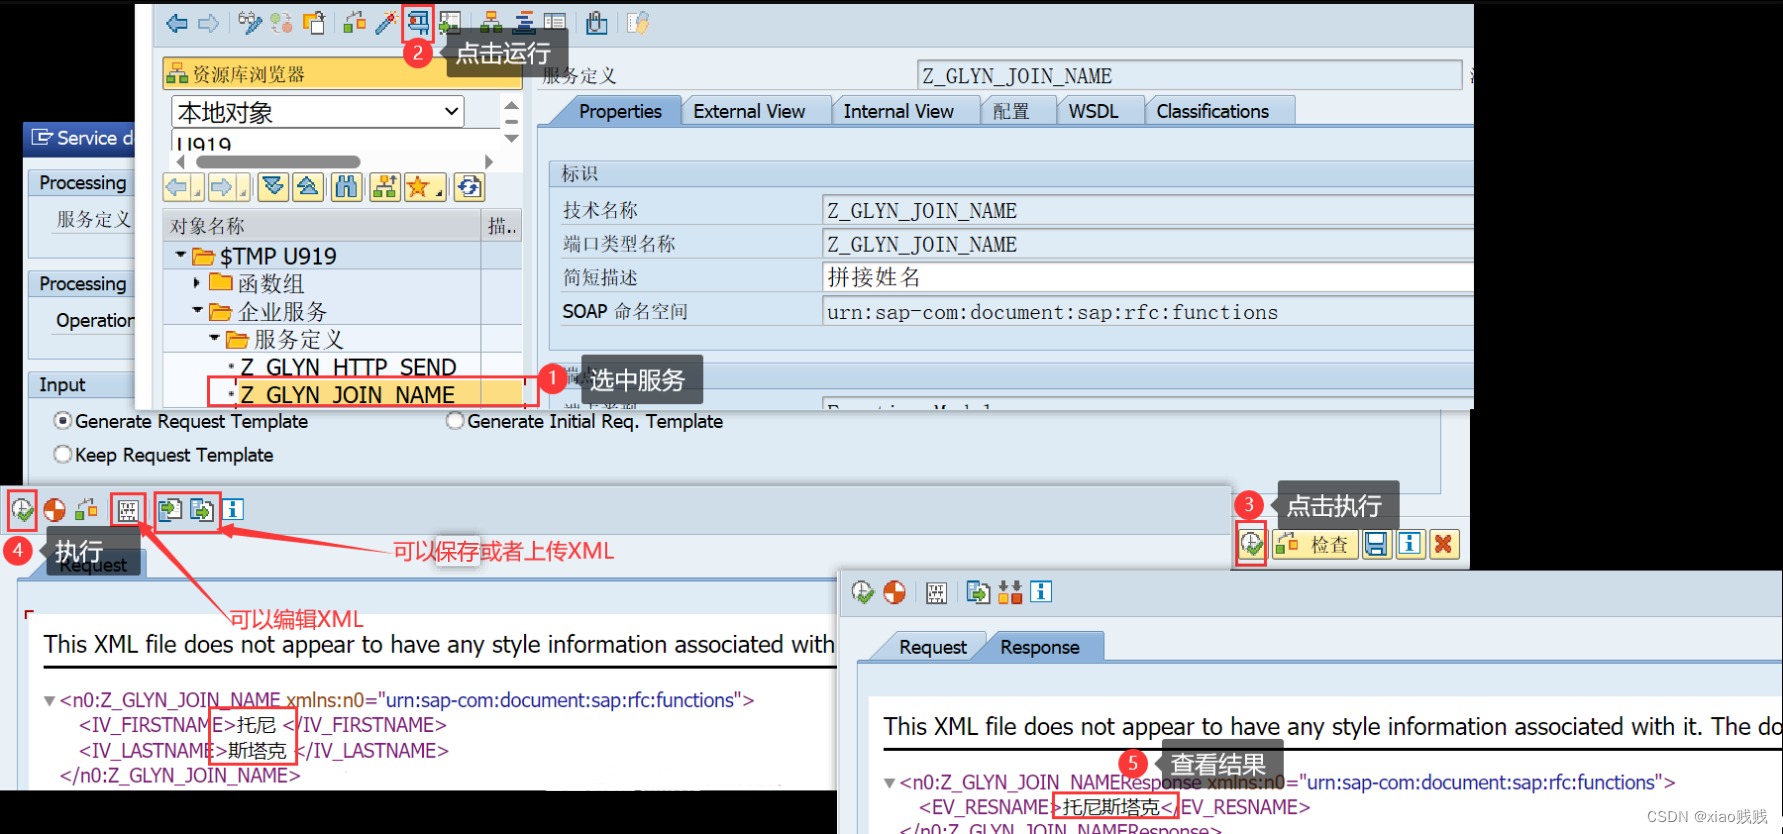Image resolution: width=1783 pixels, height=834 pixels.
Task: Collapse the n0:Z_GLYN_JOIN_NAME request XML node
Action: click(49, 701)
